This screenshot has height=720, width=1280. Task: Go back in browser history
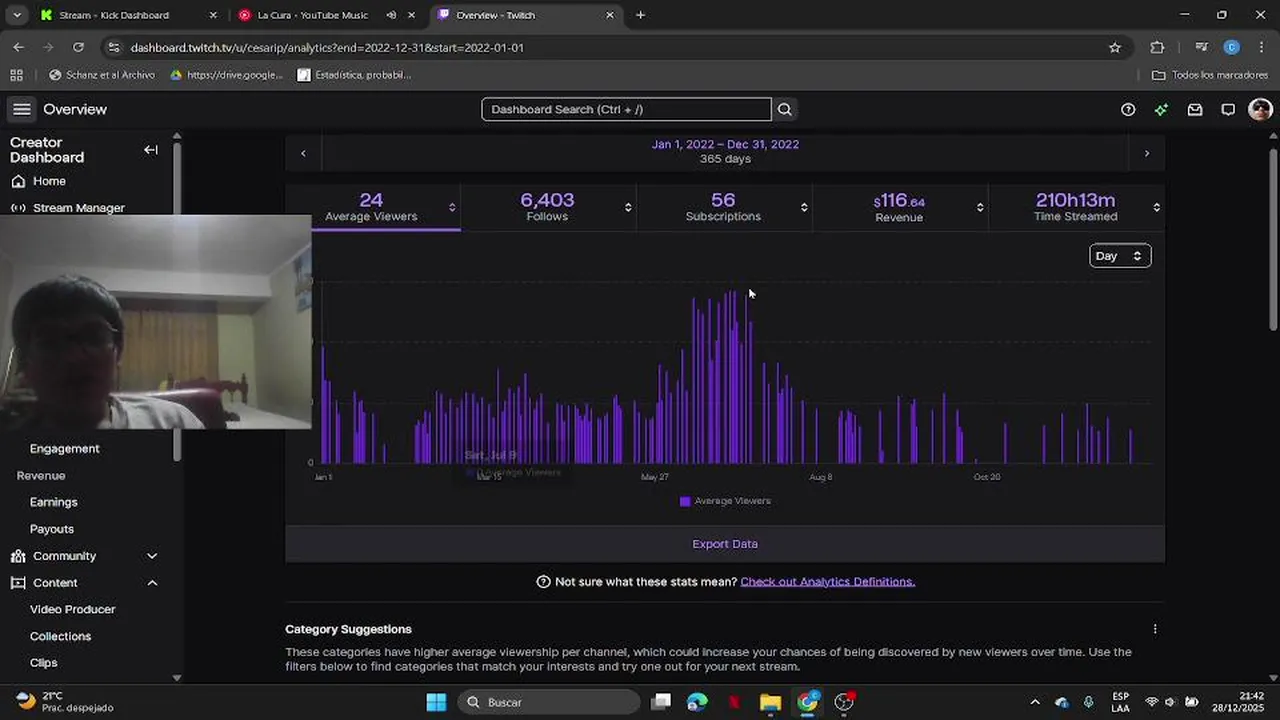click(18, 47)
